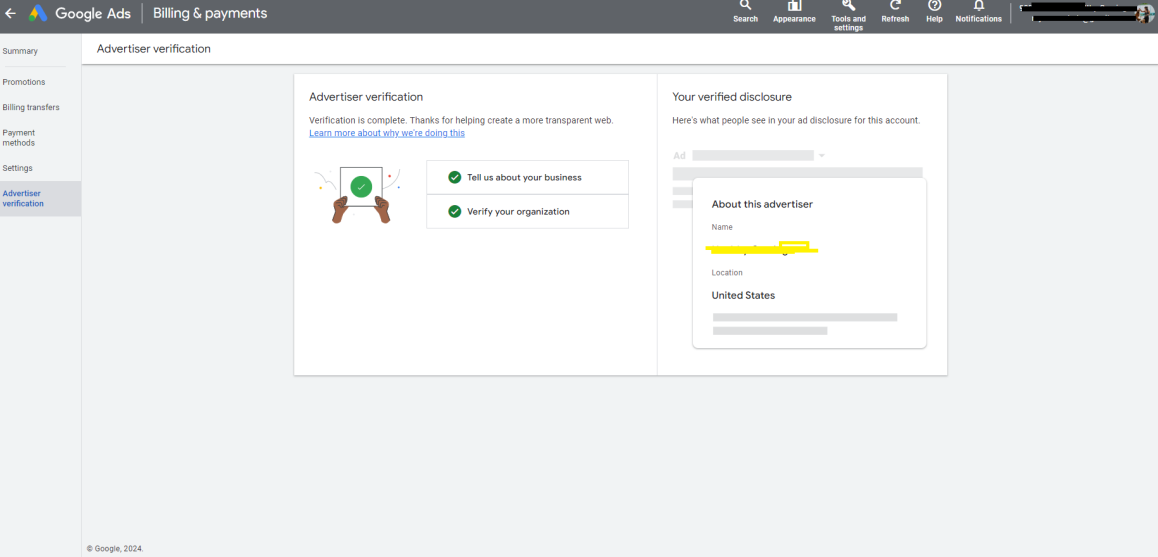
Task: Click the back arrow icon
Action: [x=10, y=13]
